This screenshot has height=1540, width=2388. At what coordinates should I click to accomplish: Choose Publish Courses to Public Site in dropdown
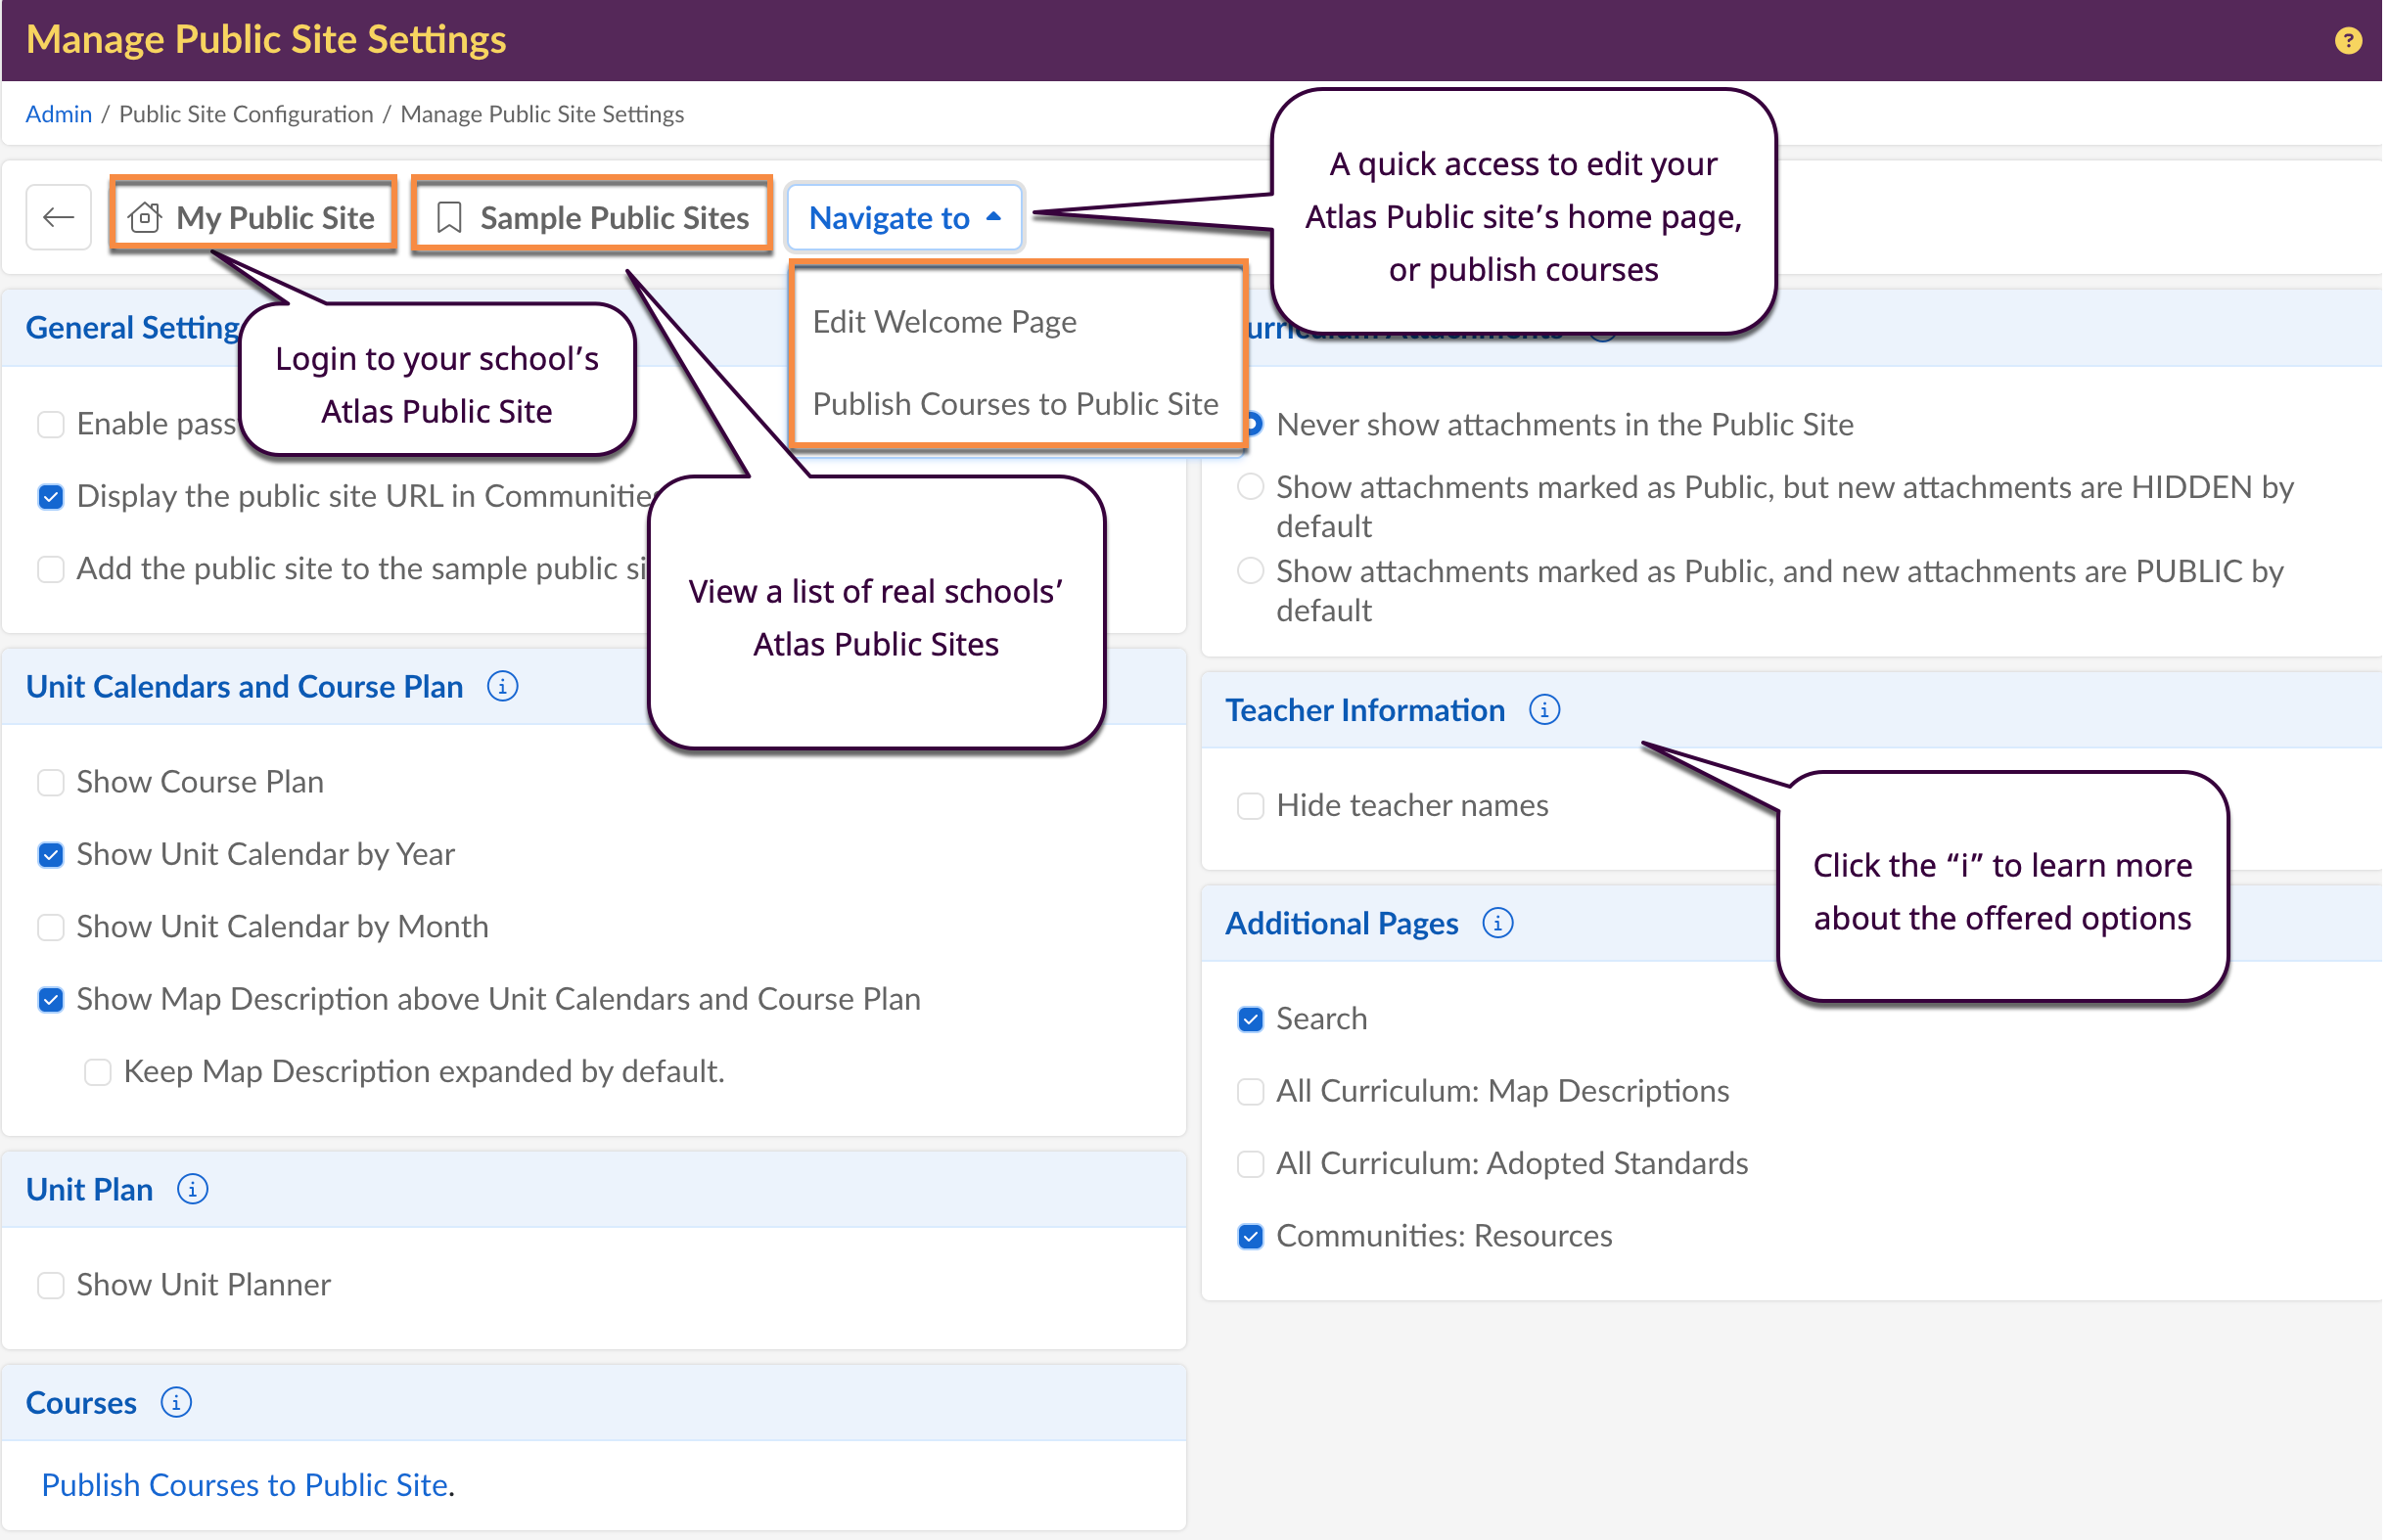click(x=1015, y=404)
